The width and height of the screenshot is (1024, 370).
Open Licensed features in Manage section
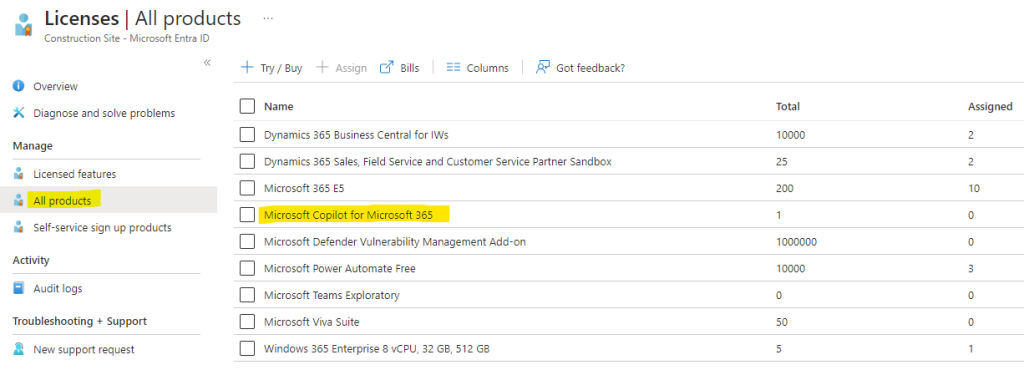tap(74, 174)
